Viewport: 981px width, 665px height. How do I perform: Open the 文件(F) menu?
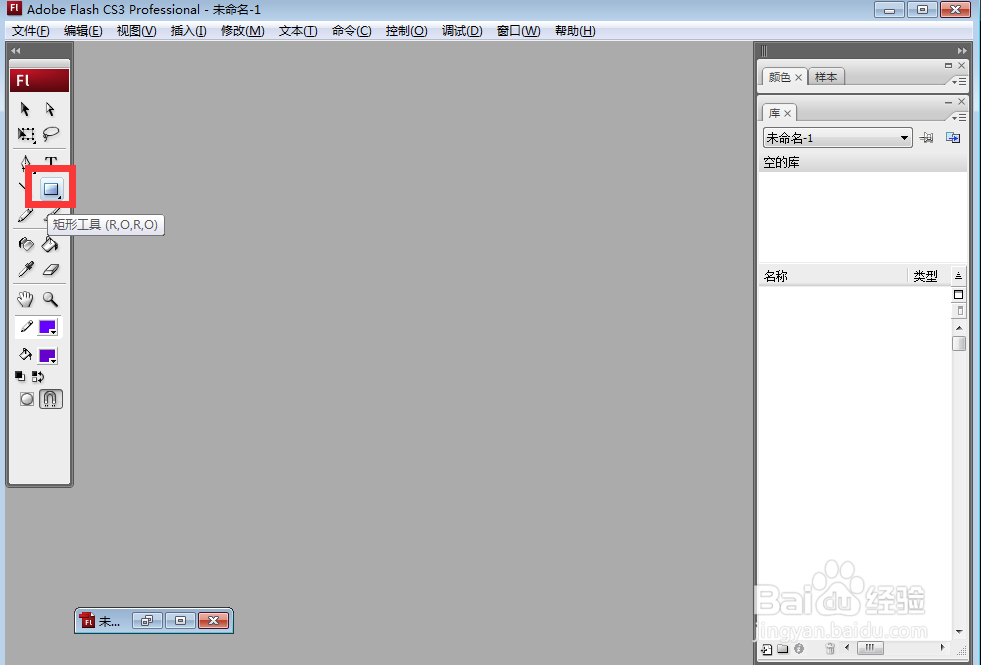click(x=30, y=31)
